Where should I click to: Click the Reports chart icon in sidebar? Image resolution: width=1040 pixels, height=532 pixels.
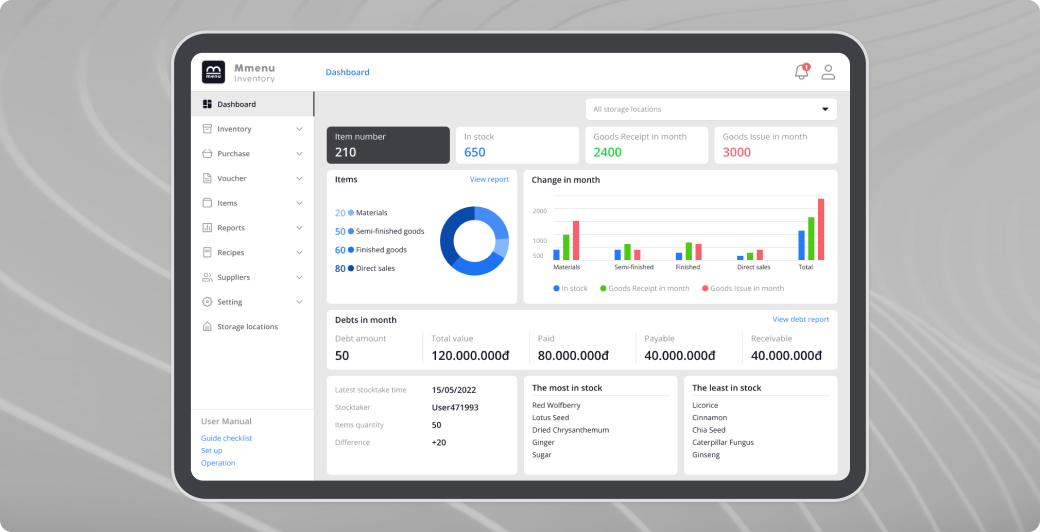207,228
